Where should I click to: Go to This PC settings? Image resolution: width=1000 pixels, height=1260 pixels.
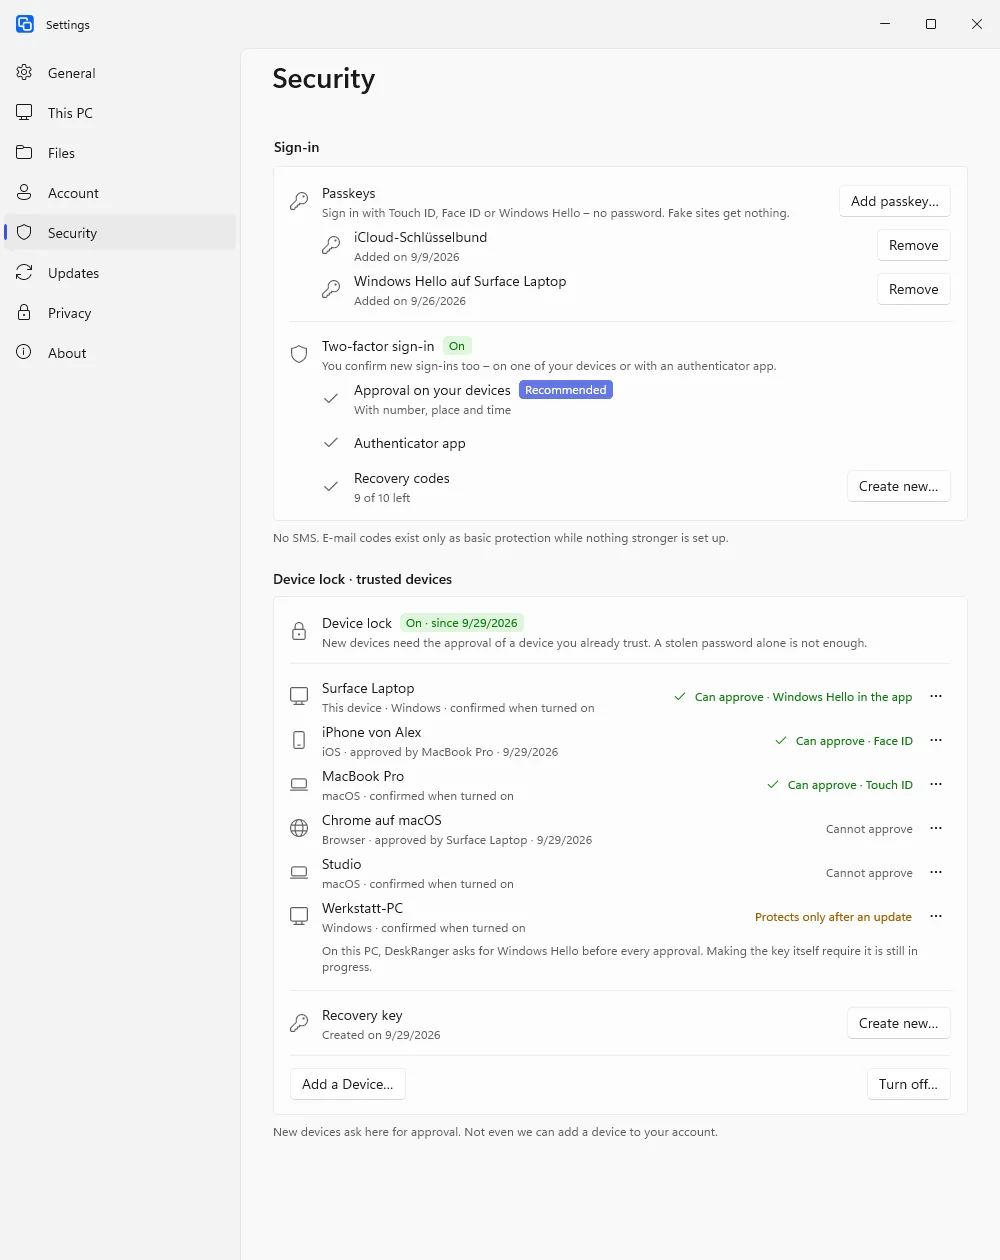click(120, 113)
